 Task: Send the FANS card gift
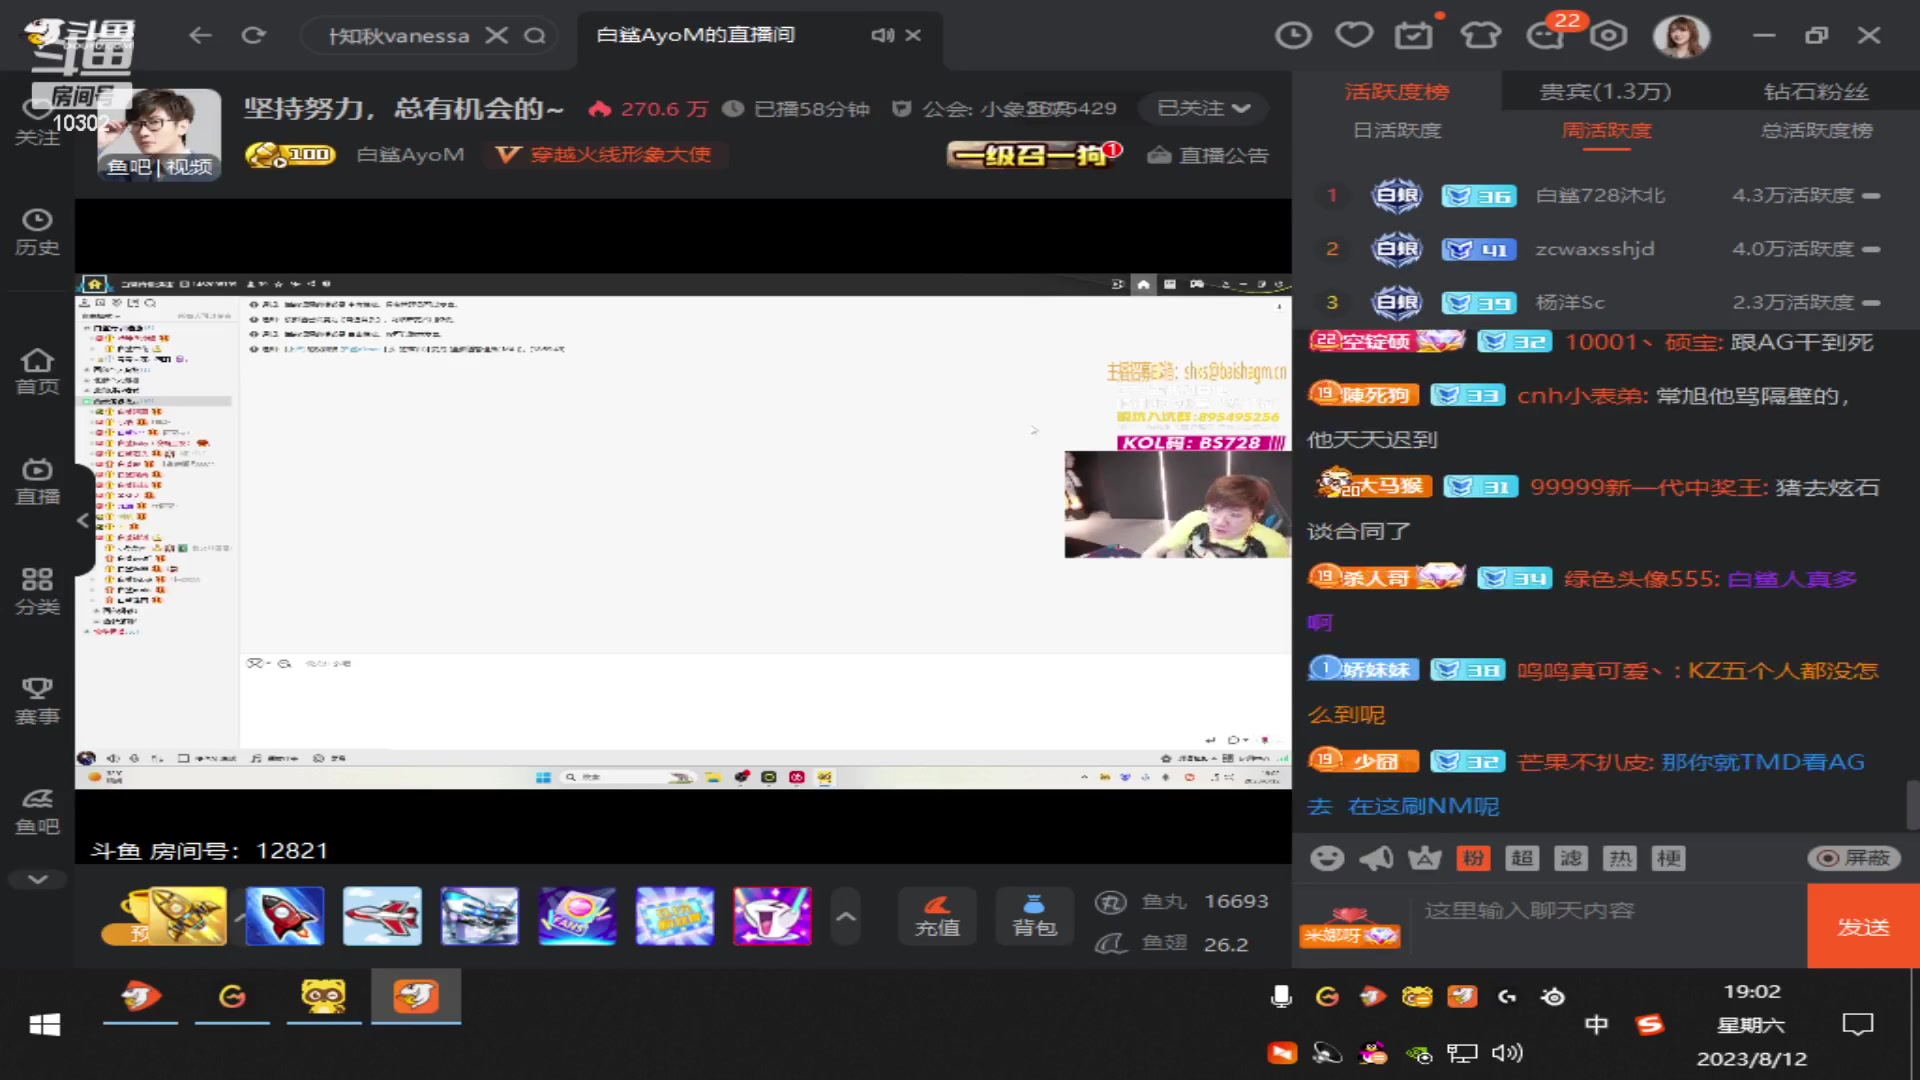coord(577,916)
